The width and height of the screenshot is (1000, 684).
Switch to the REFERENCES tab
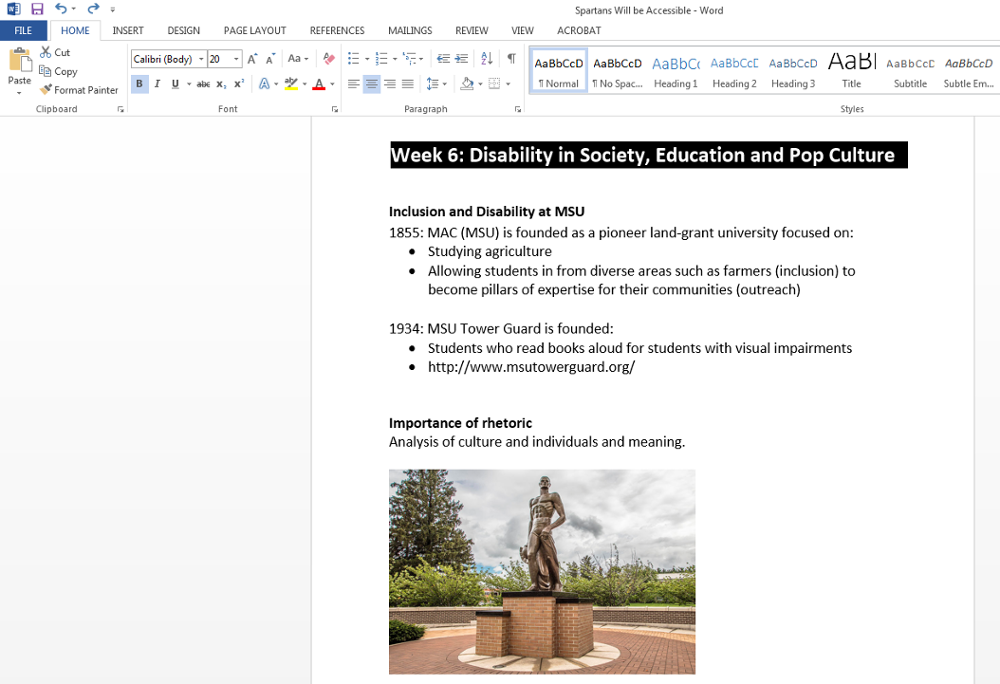(337, 31)
